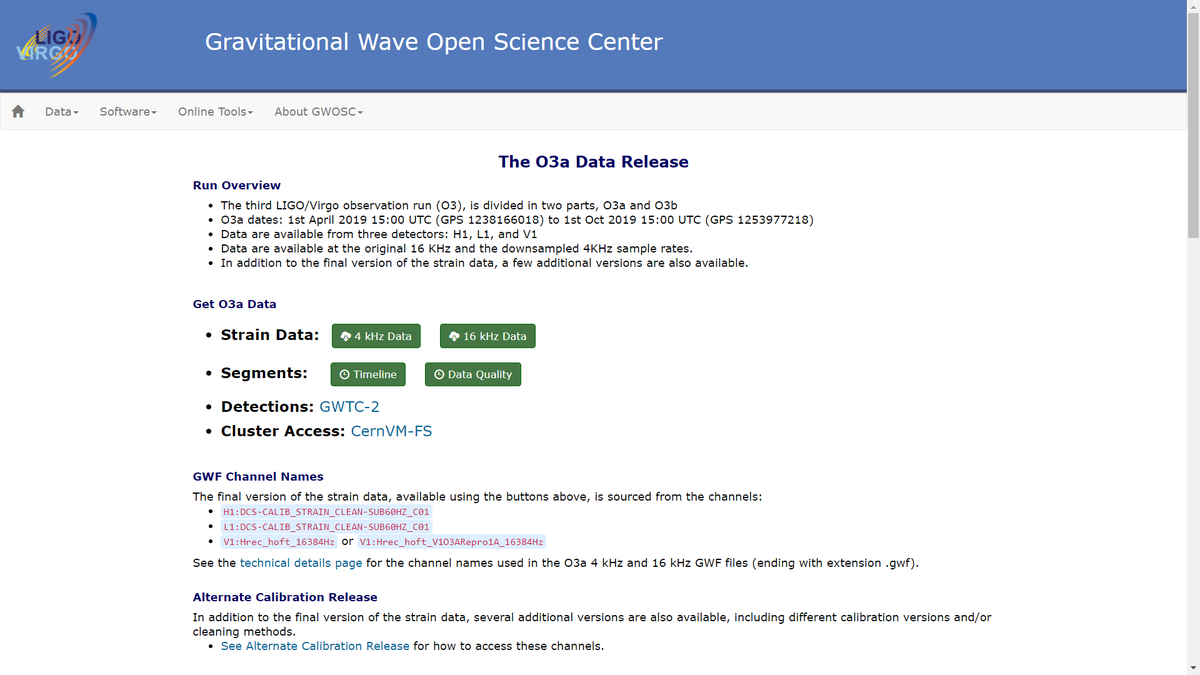1200x675 pixels.
Task: Click the Alternate Calibration Release heading
Action: [285, 597]
